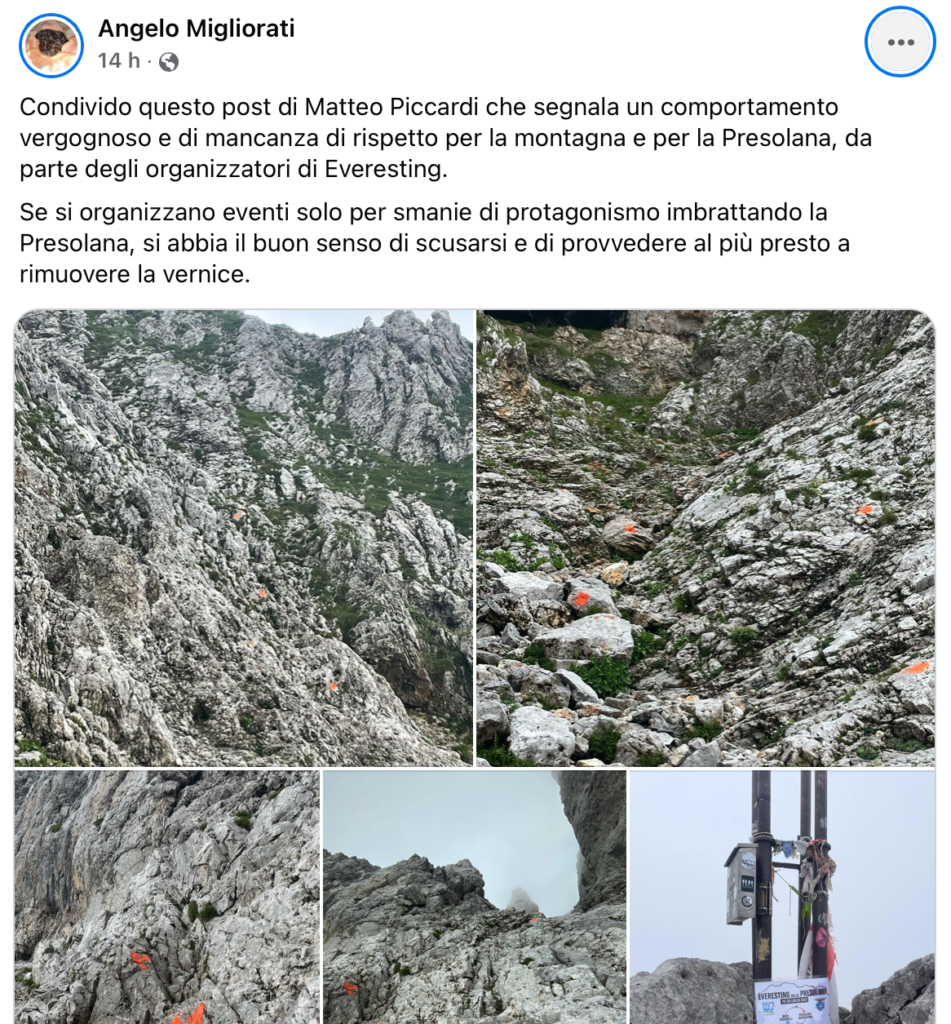Open the three-dots post options menu
The image size is (951, 1024).
coord(900,42)
